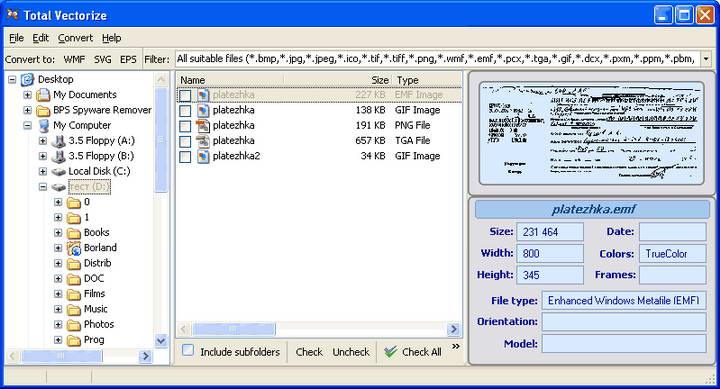
Task: Click the Borland folder icon
Action: (x=74, y=248)
